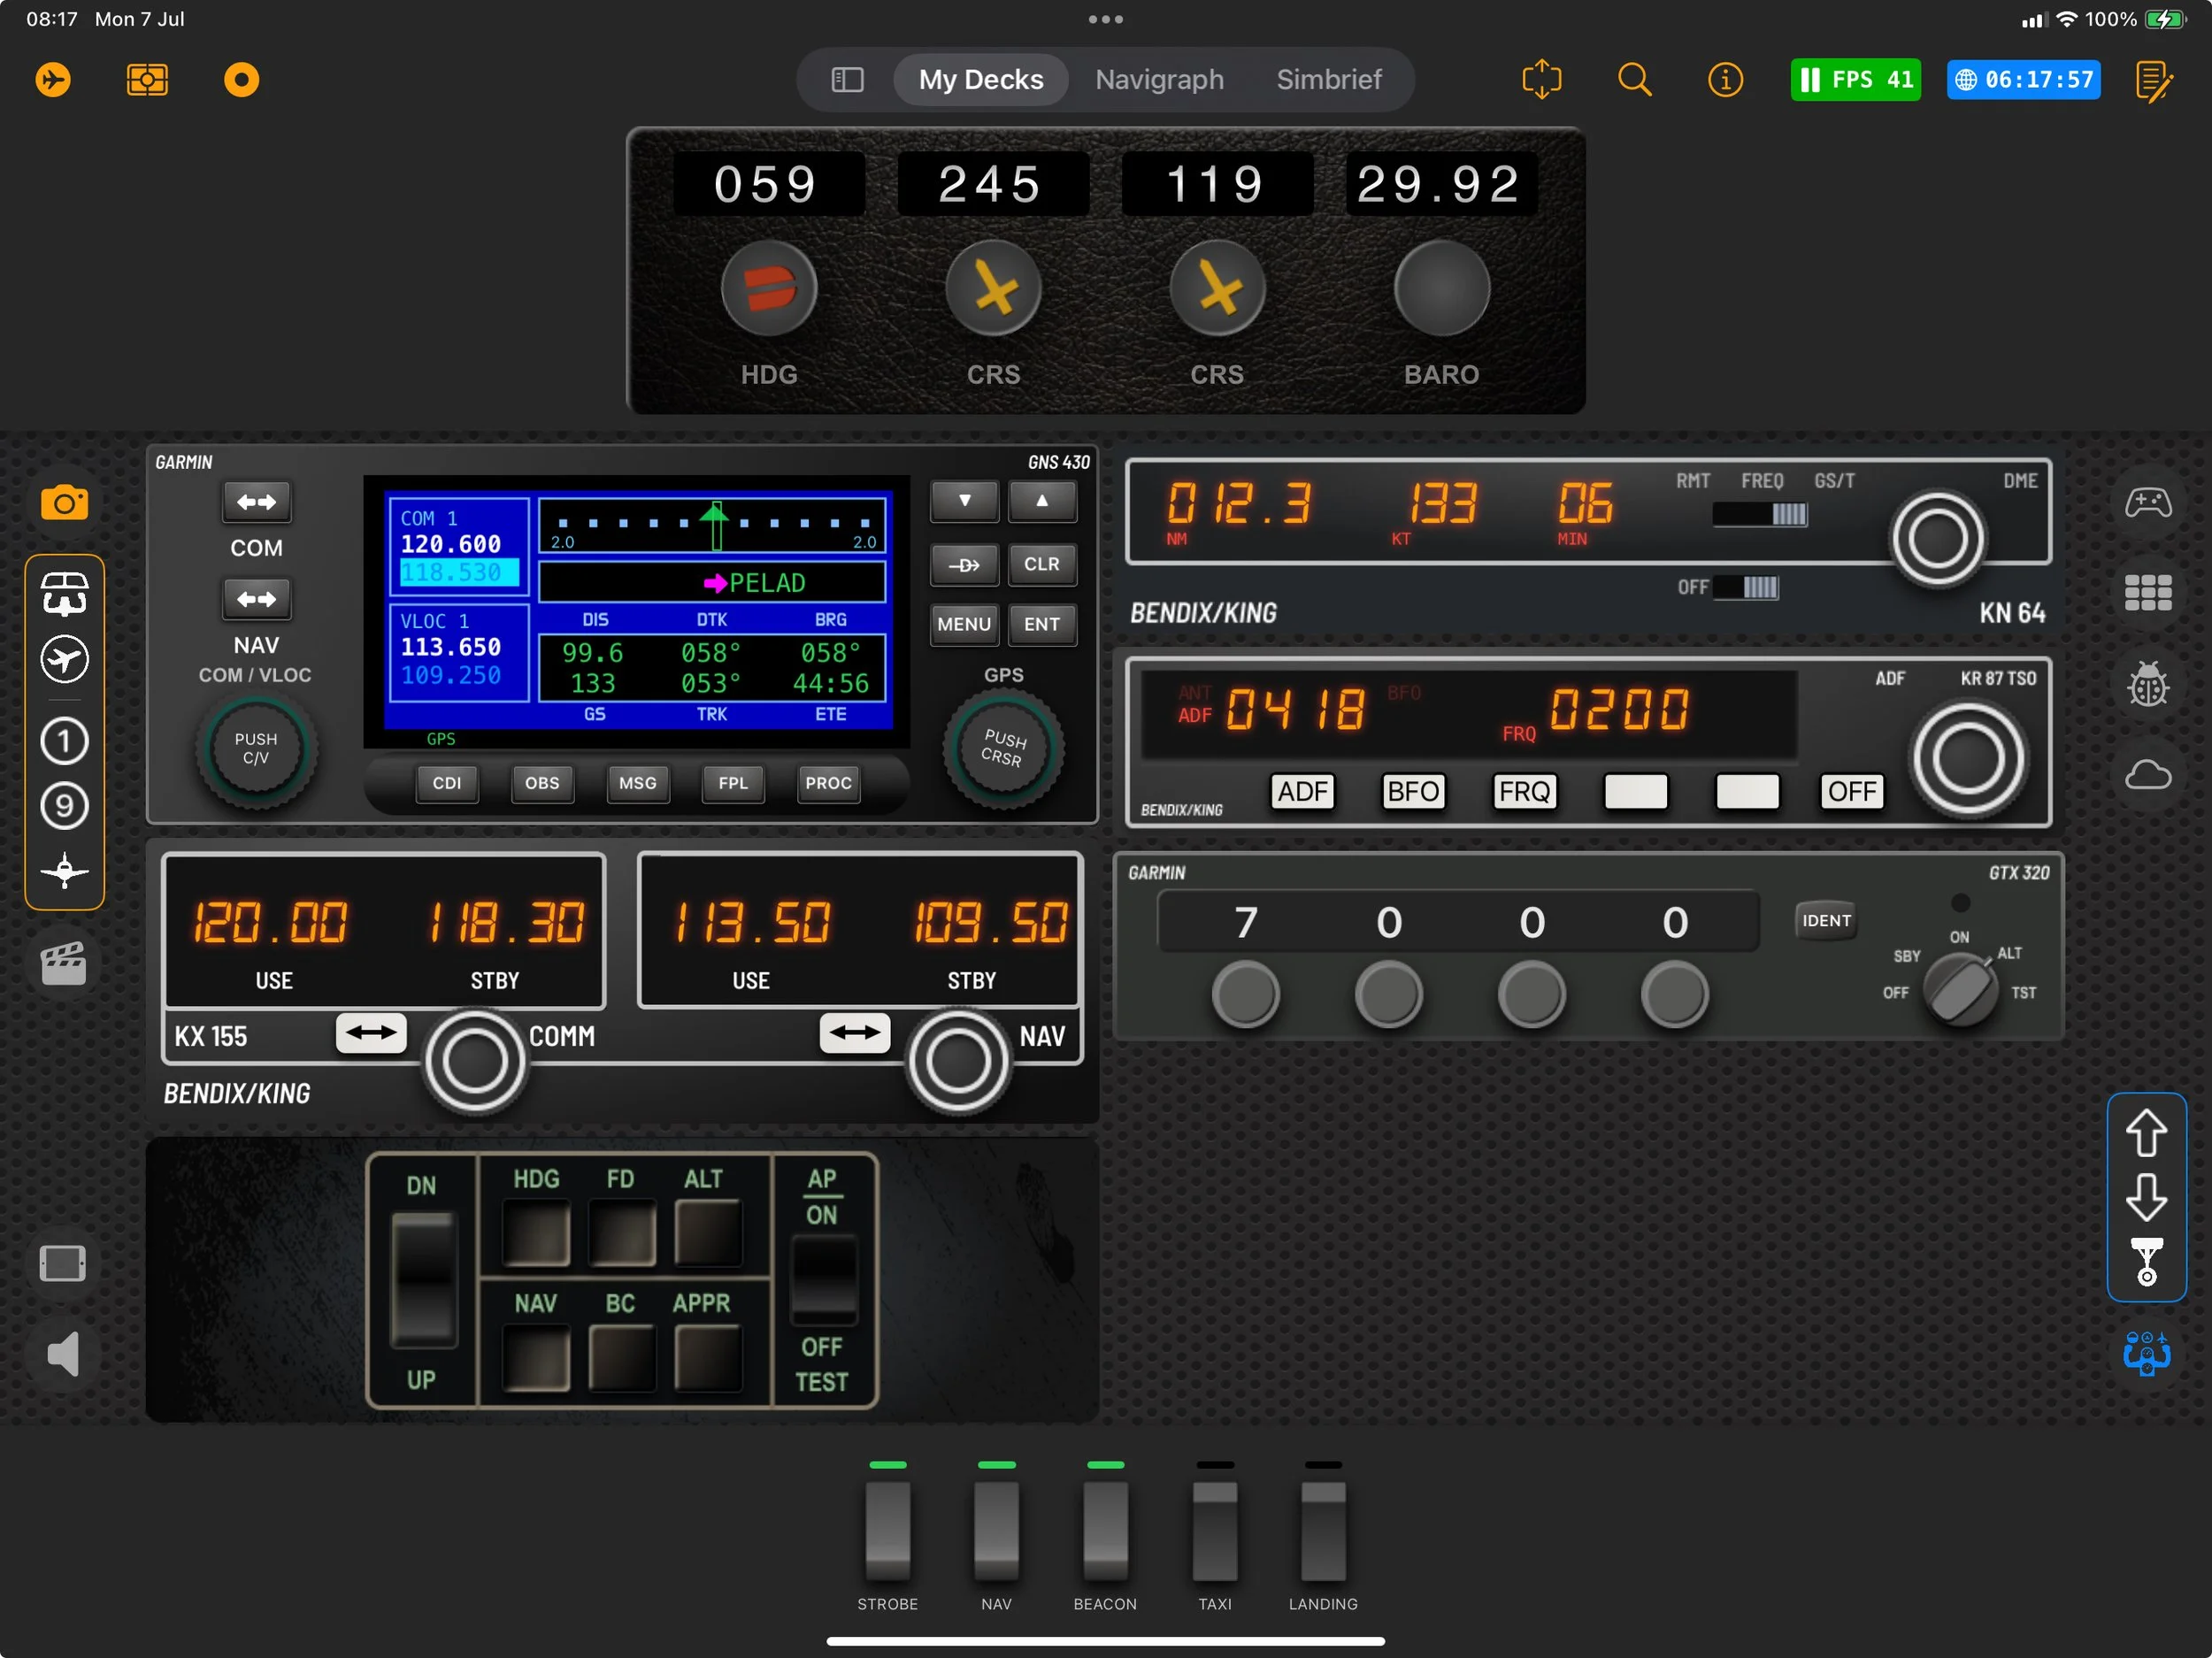Select view number 1 in sidebar
The height and width of the screenshot is (1658, 2212).
click(x=64, y=741)
